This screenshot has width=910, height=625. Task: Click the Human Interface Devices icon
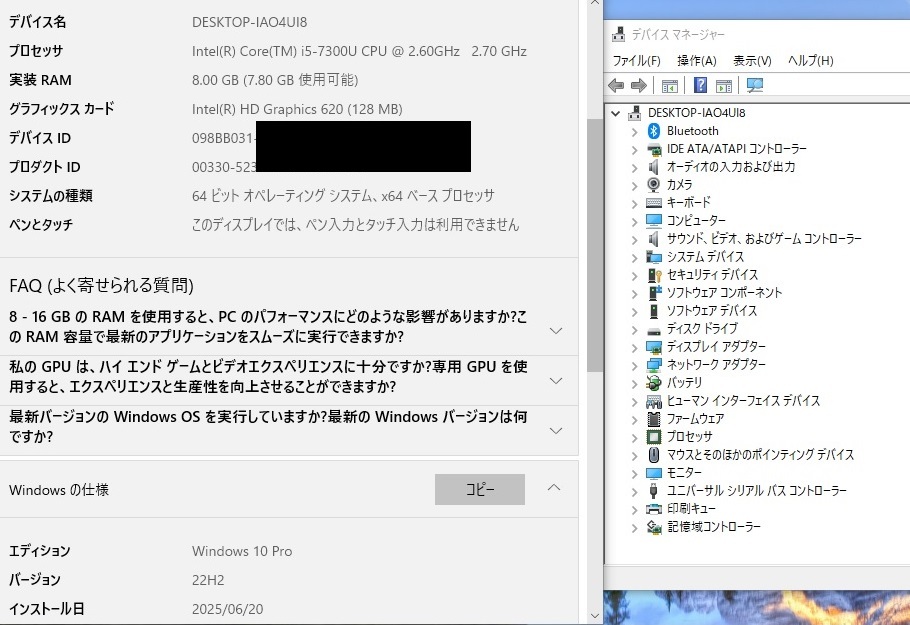pos(653,401)
